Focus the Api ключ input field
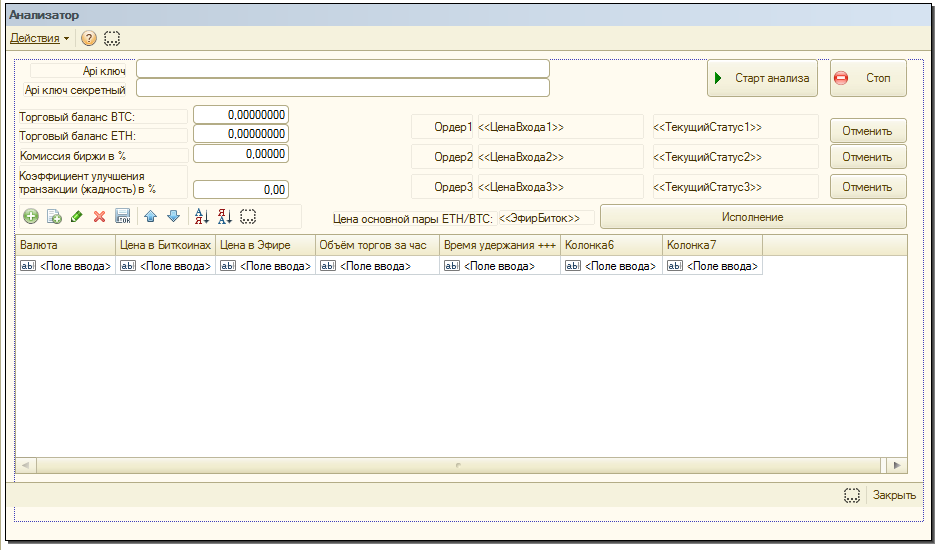The width and height of the screenshot is (939, 550). click(343, 68)
